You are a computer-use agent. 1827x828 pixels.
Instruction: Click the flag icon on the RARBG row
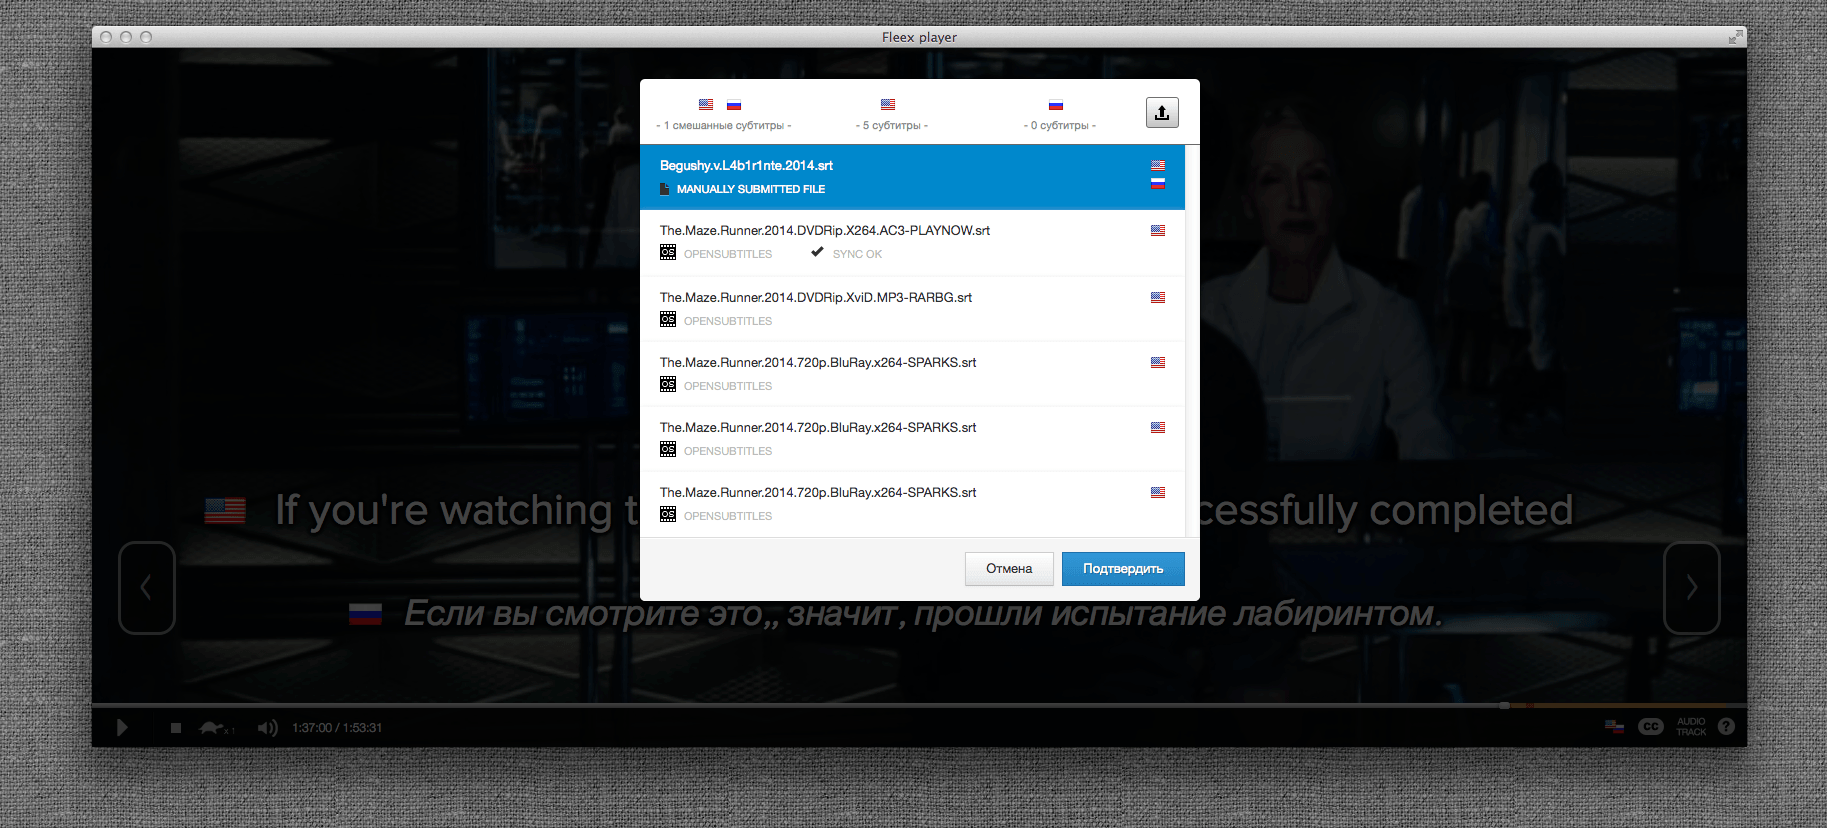pos(1158,298)
